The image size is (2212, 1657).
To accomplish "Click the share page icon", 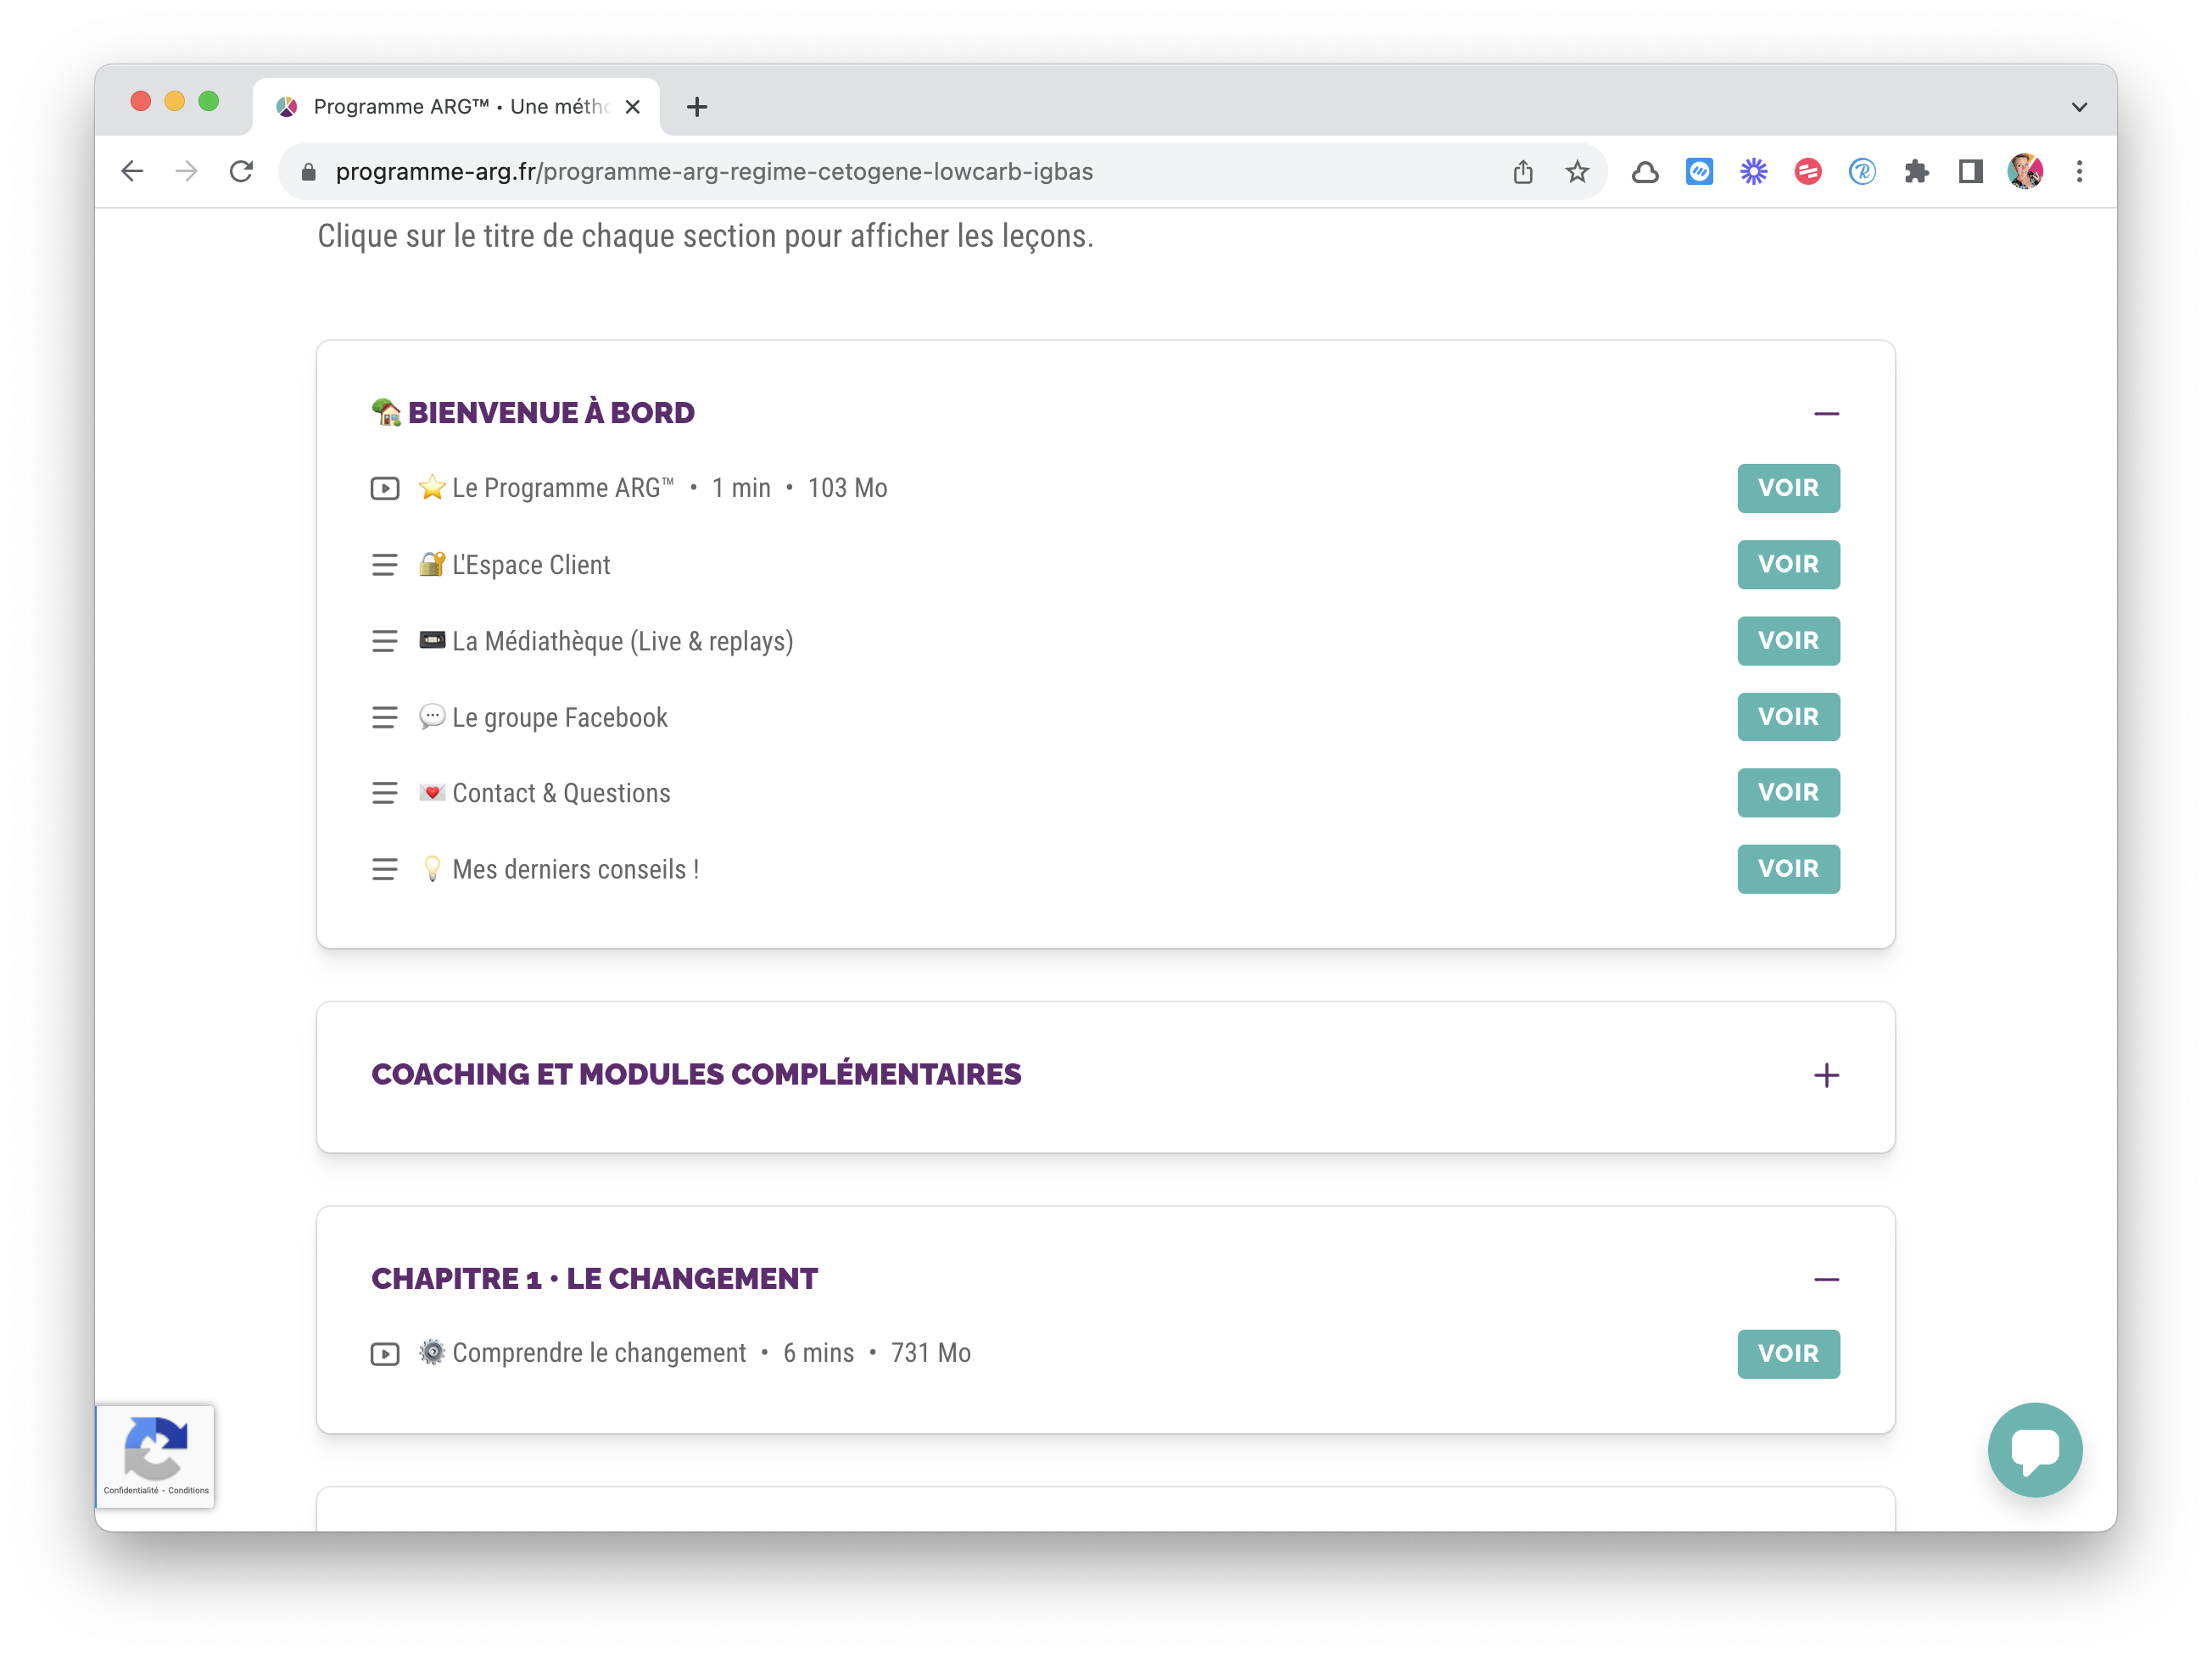I will (x=1522, y=172).
